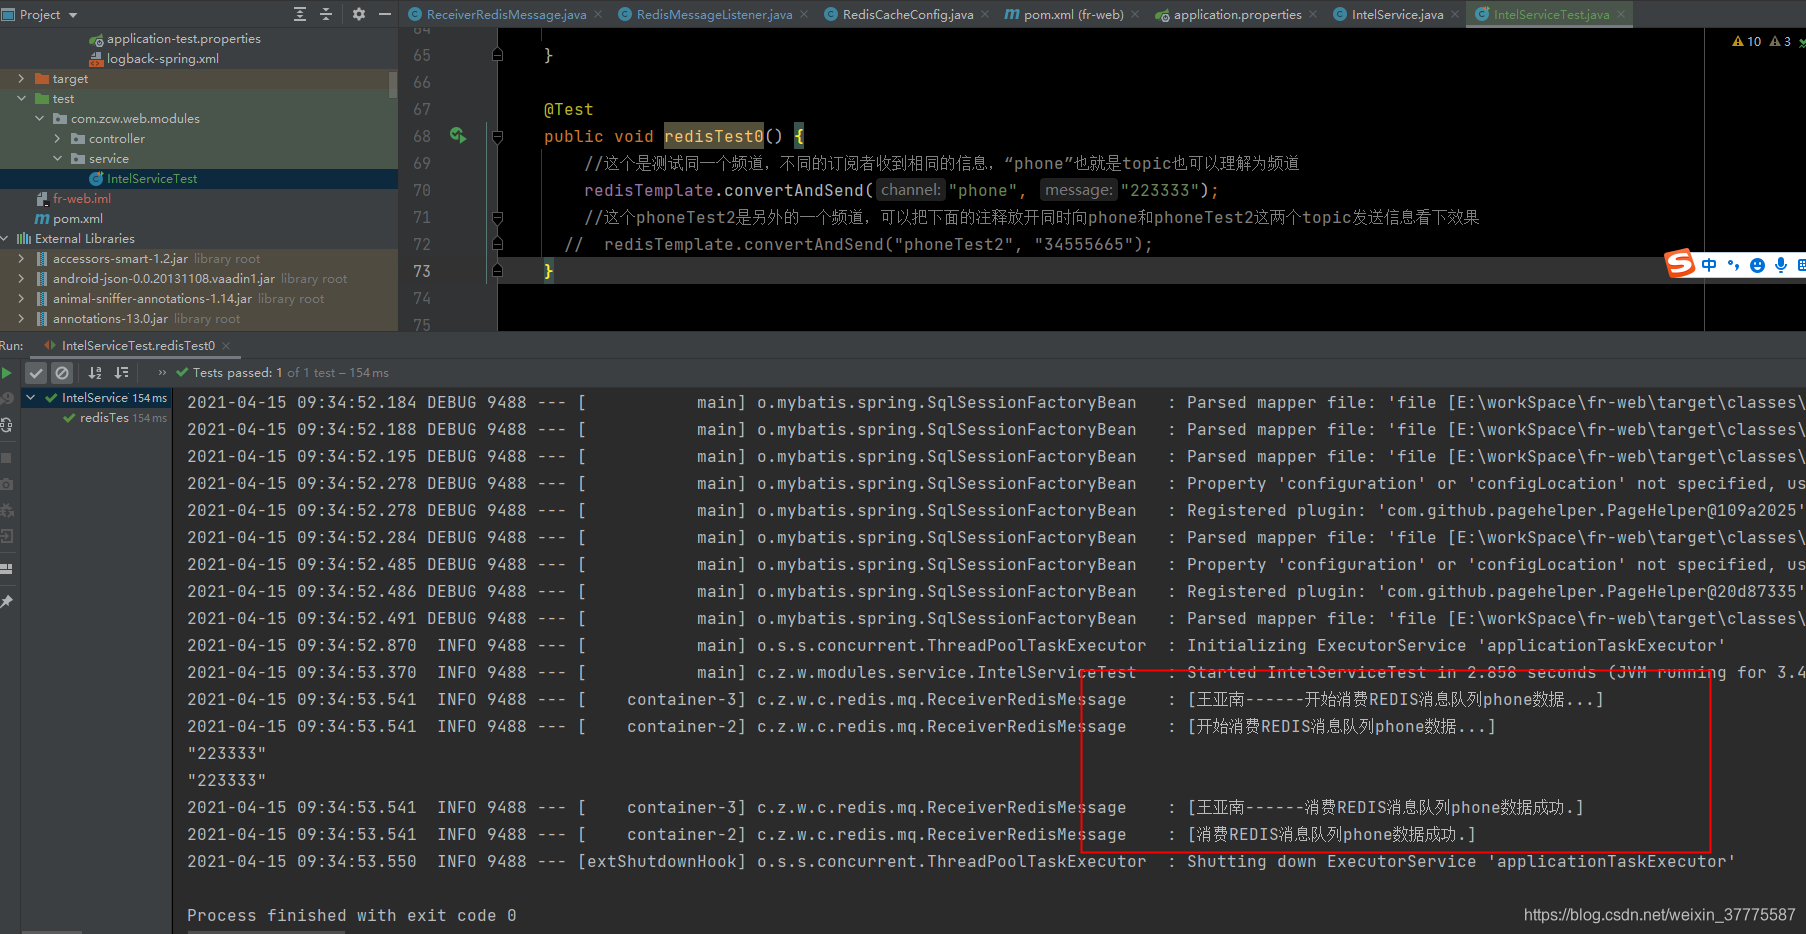Screen dimensions: 1806x934
Task: Click fold marker at line 68 method start
Action: (497, 136)
